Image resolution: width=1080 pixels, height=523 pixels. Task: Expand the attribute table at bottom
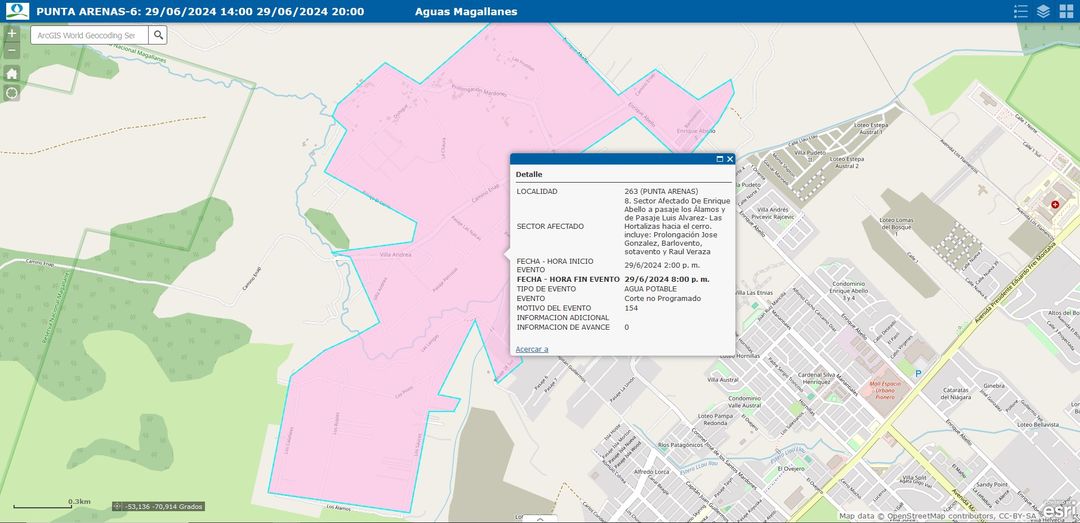tap(540, 519)
